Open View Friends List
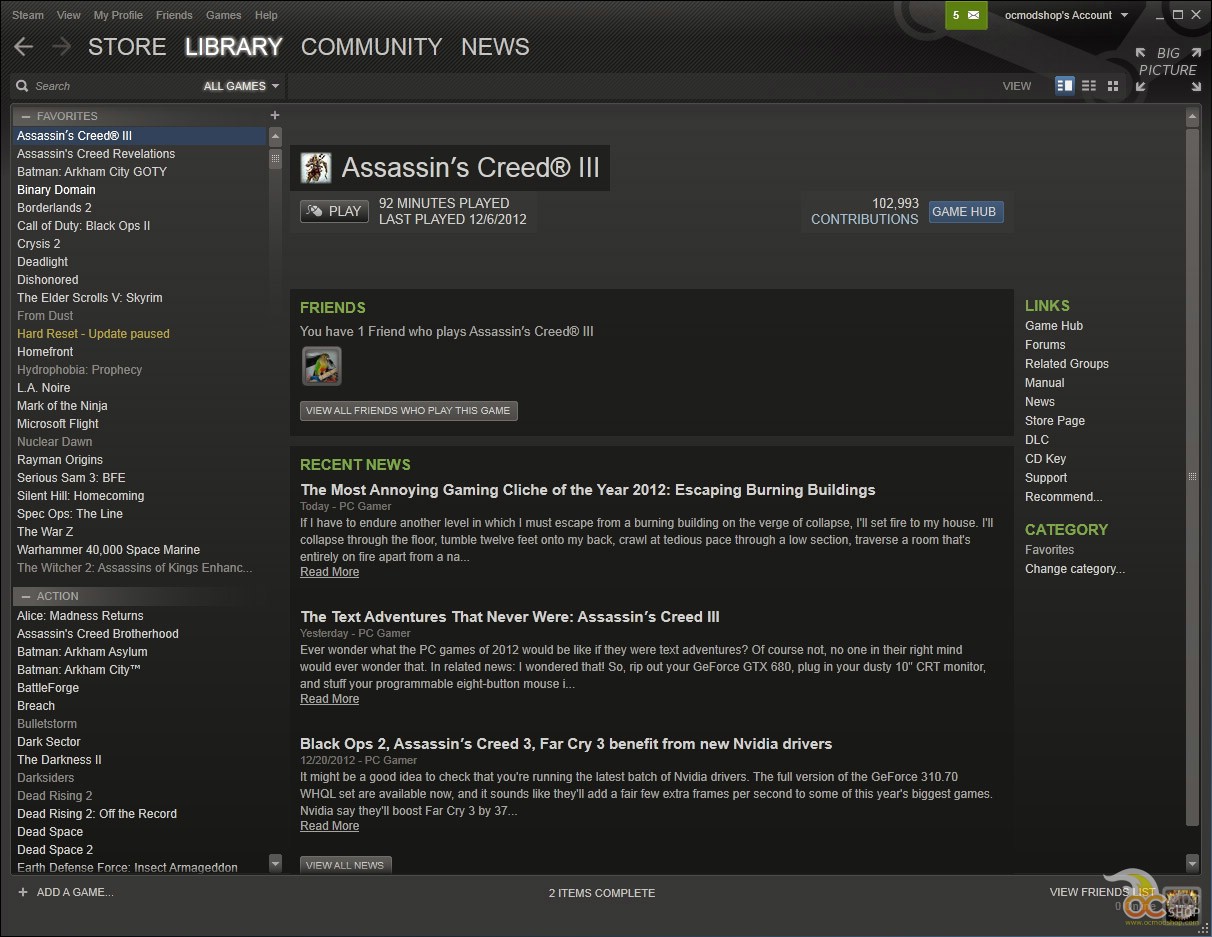Viewport: 1212px width, 937px height. pos(1102,892)
